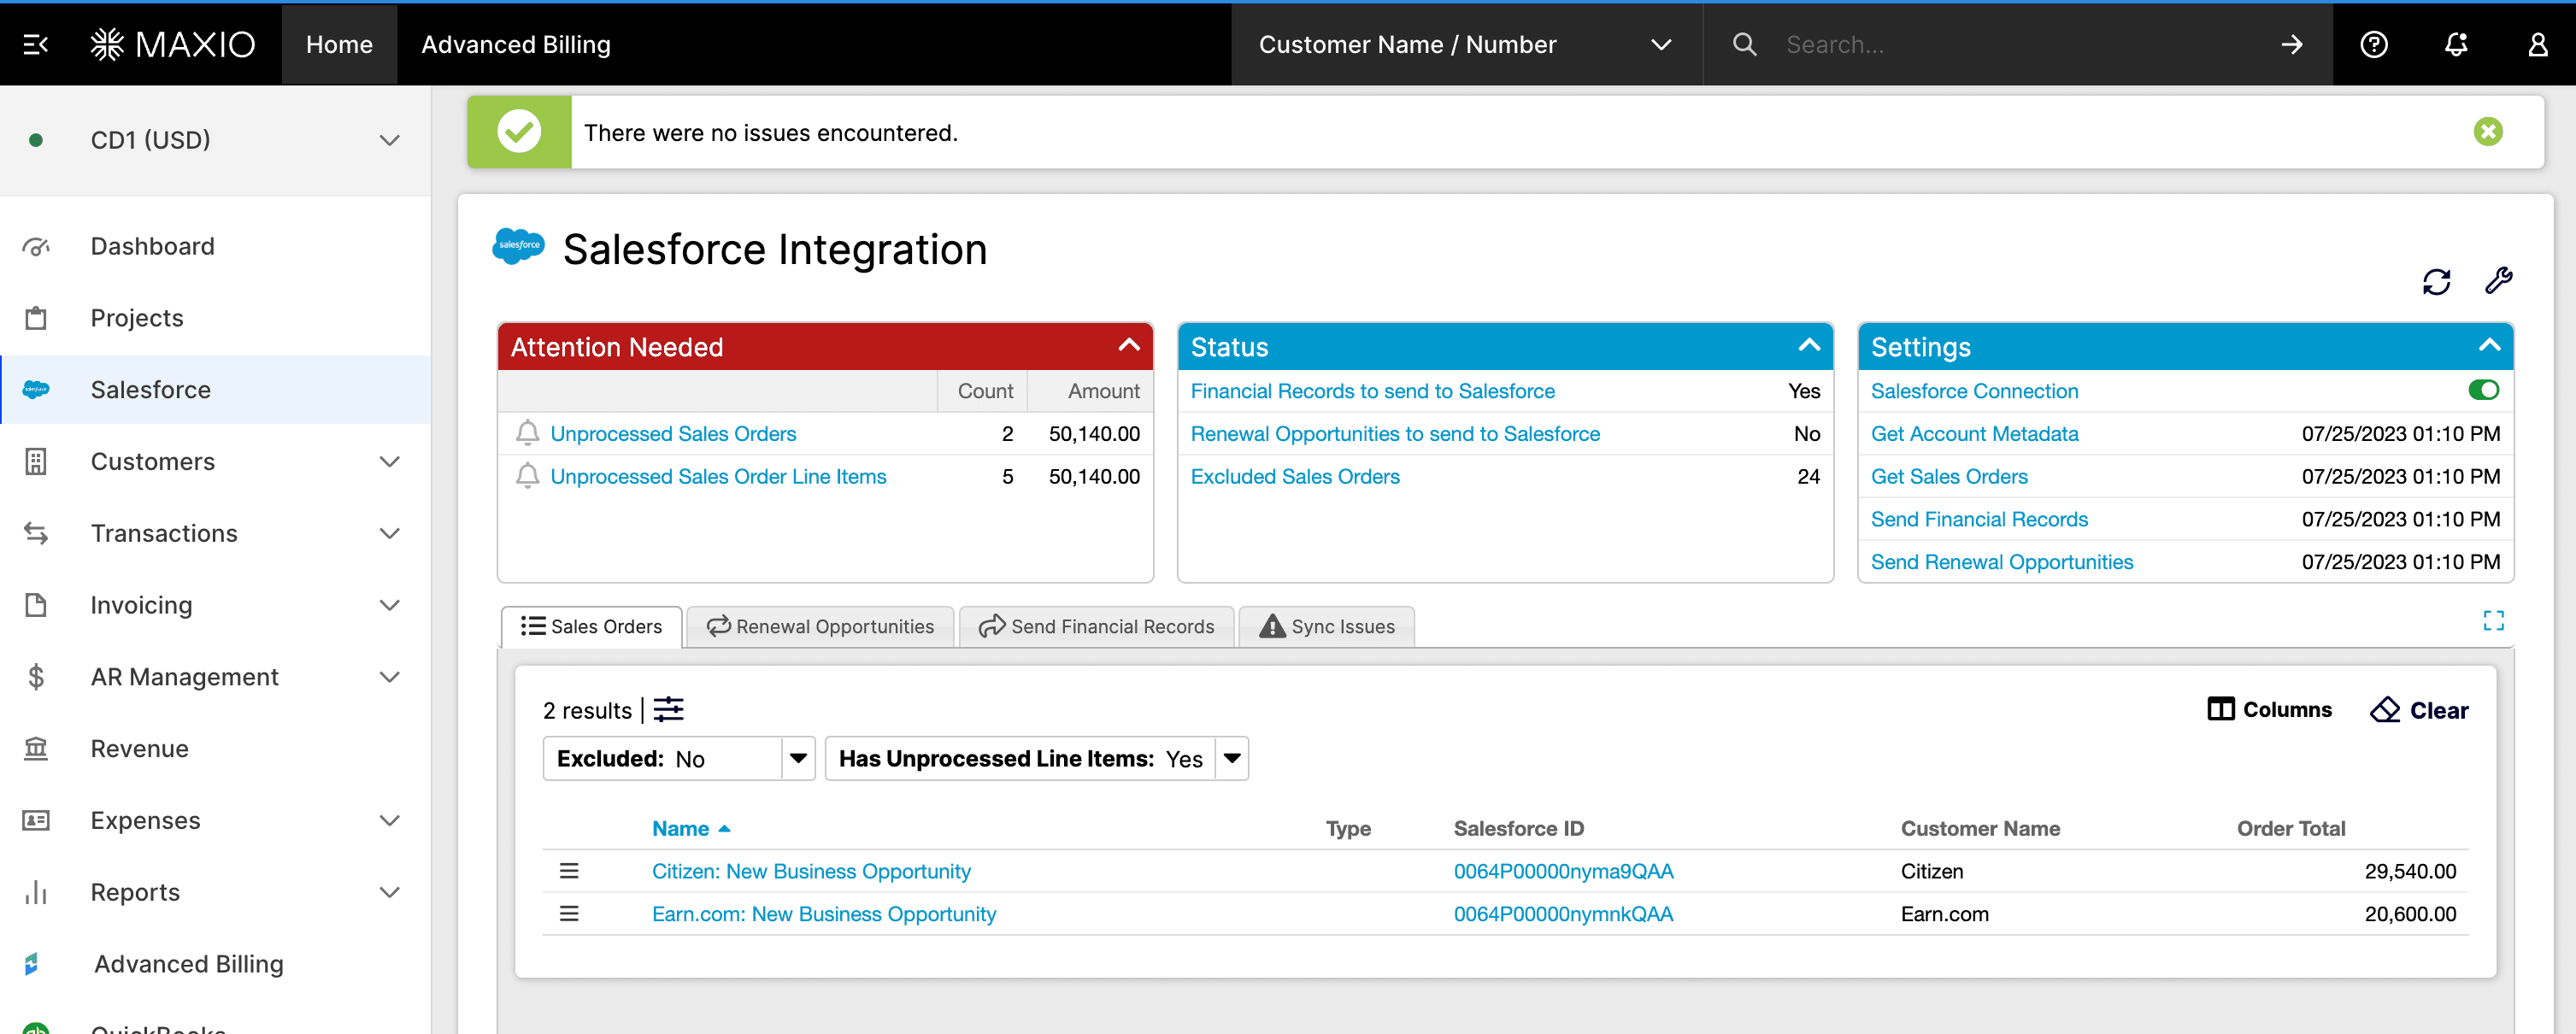Refresh the Salesforce Integration page
2576x1034 pixels.
point(2436,282)
